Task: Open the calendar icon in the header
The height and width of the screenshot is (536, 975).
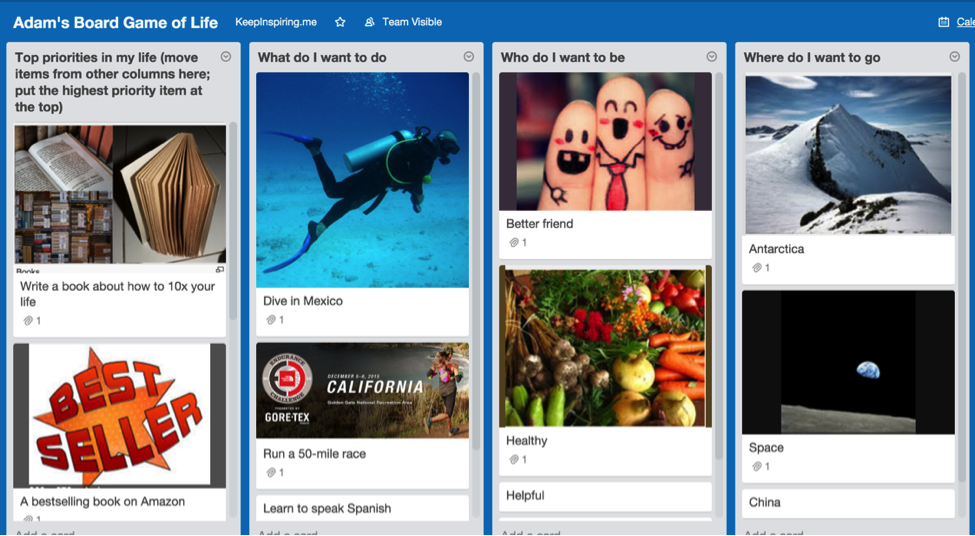Action: [x=943, y=22]
